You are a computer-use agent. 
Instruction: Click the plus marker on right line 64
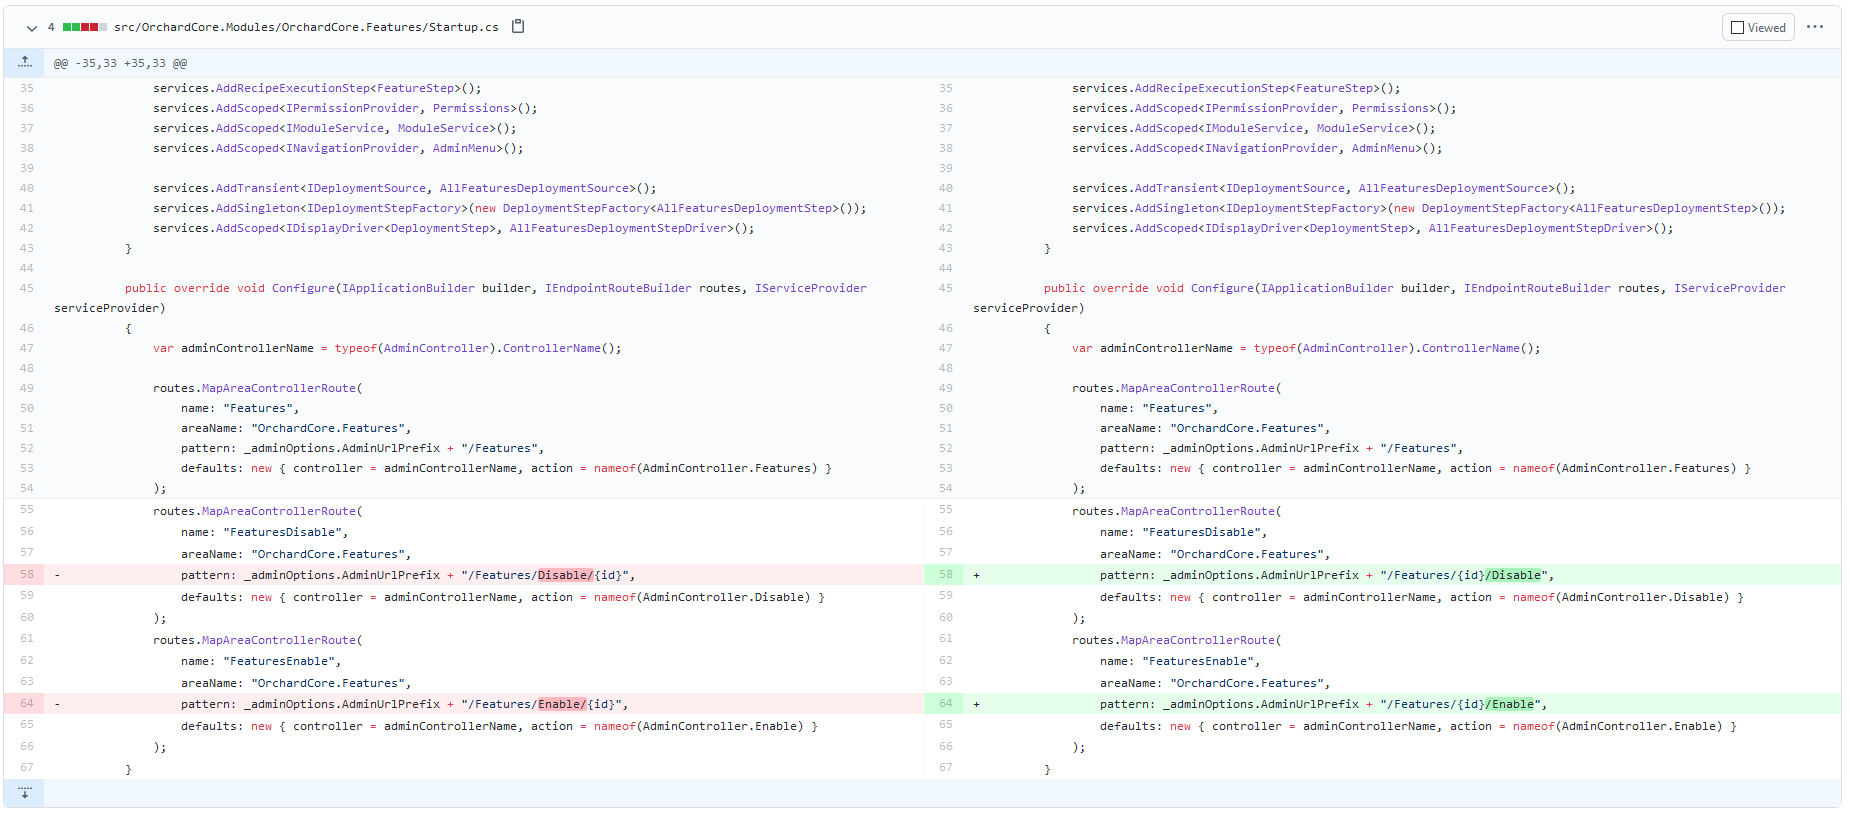(x=976, y=704)
